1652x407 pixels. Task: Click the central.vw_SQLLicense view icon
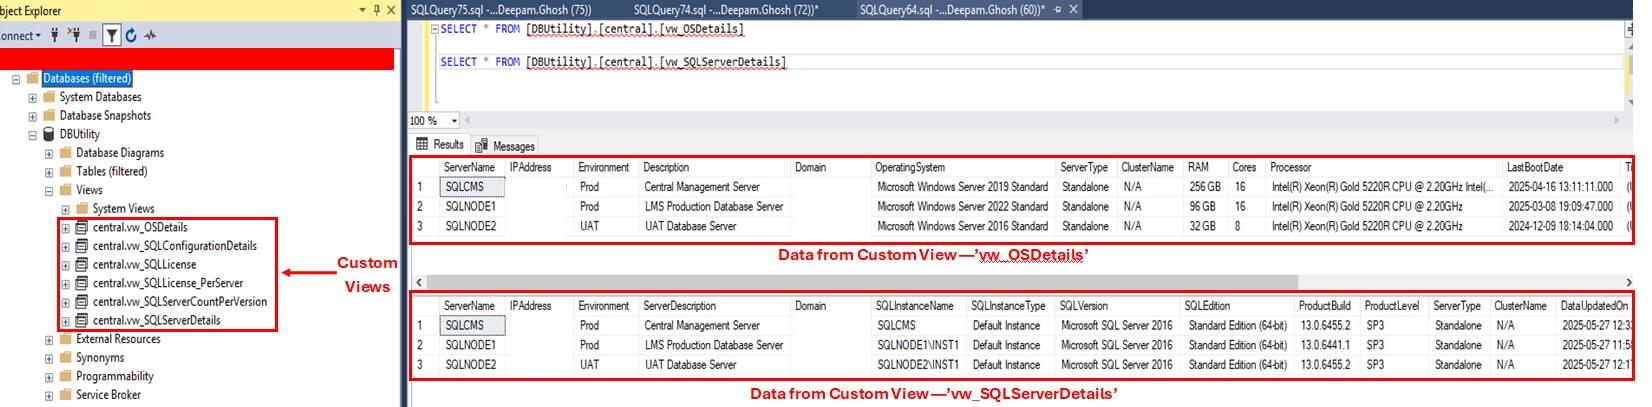82,265
